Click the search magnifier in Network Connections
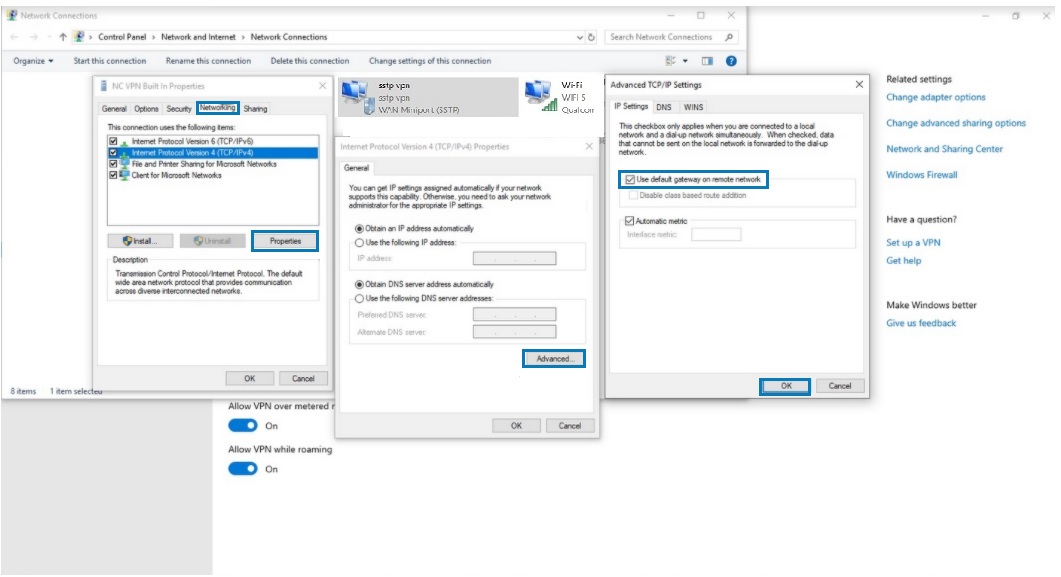 pos(729,37)
